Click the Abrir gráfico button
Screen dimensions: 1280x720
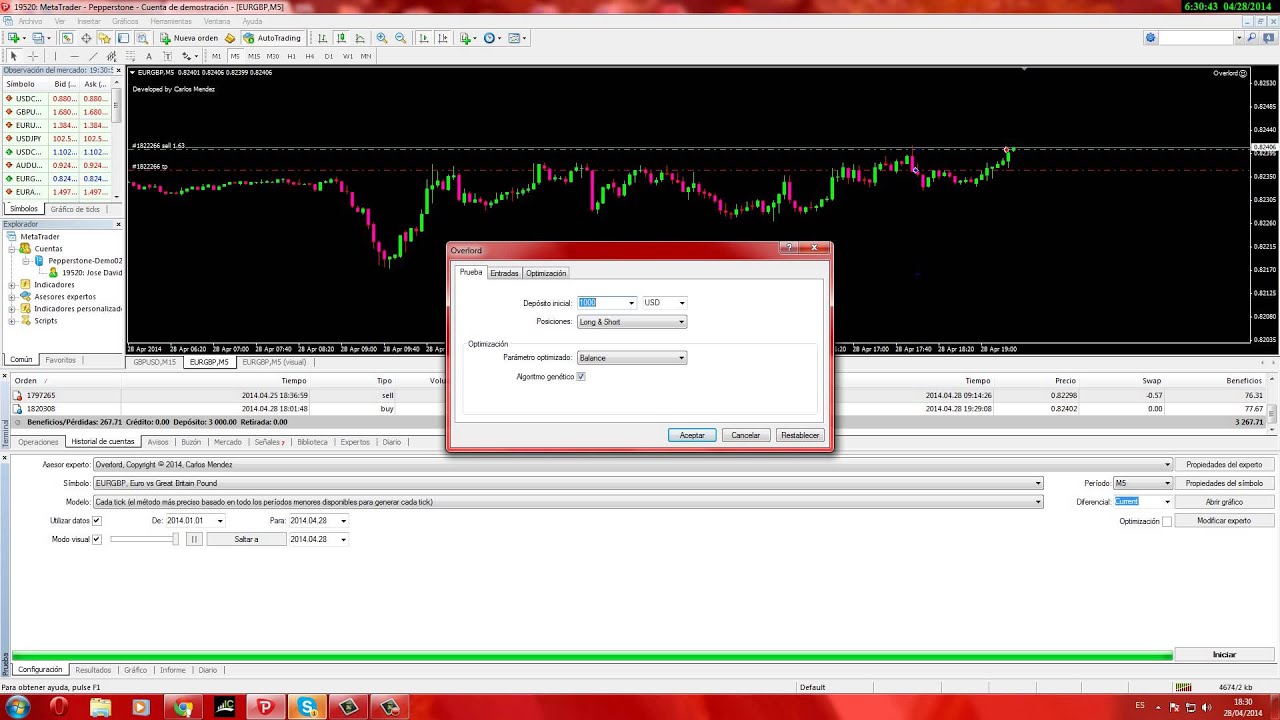[1224, 502]
